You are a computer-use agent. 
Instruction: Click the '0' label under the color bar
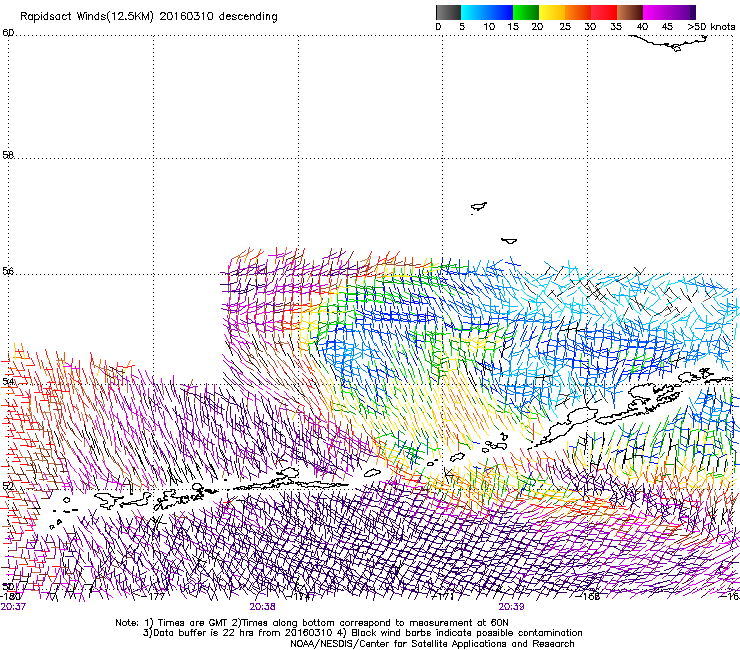click(438, 27)
